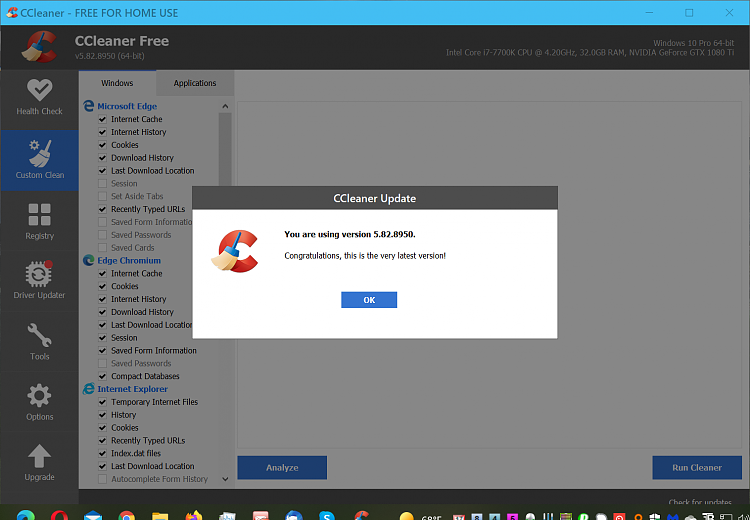Enable the Saved Cards checkbox
The width and height of the screenshot is (750, 520).
102,248
